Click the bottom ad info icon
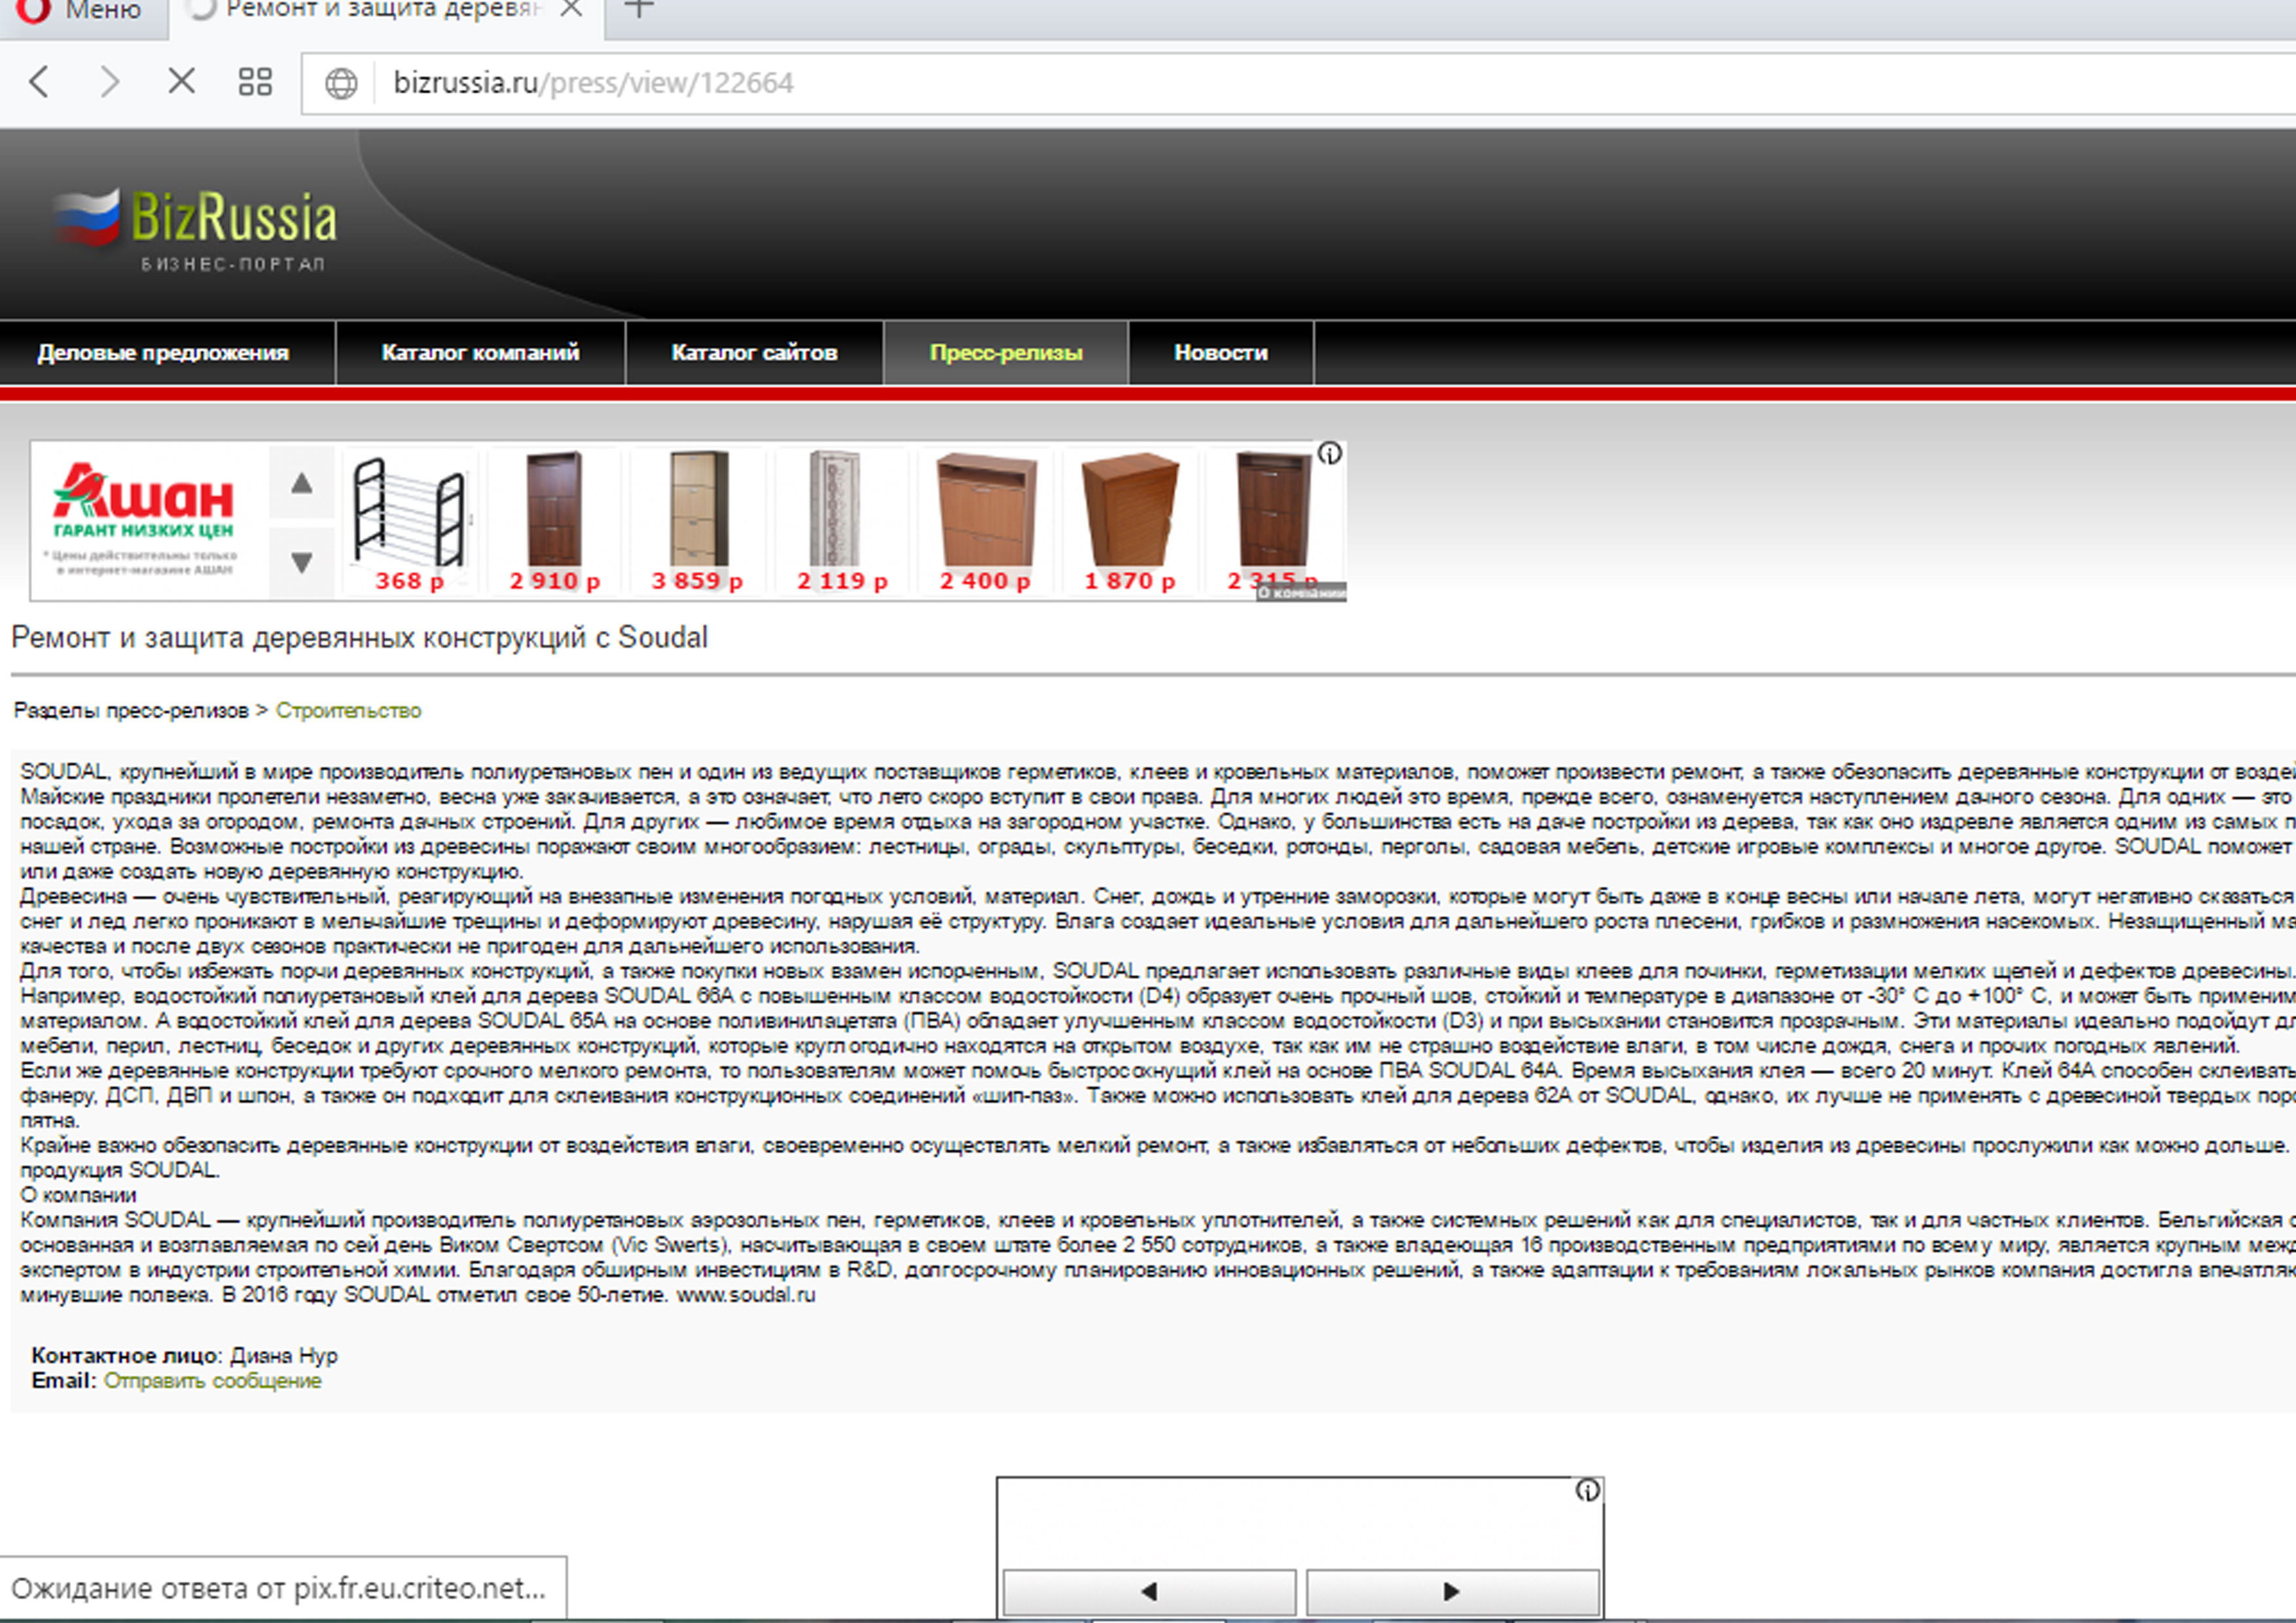Viewport: 2296px width, 1623px height. click(x=1588, y=1491)
